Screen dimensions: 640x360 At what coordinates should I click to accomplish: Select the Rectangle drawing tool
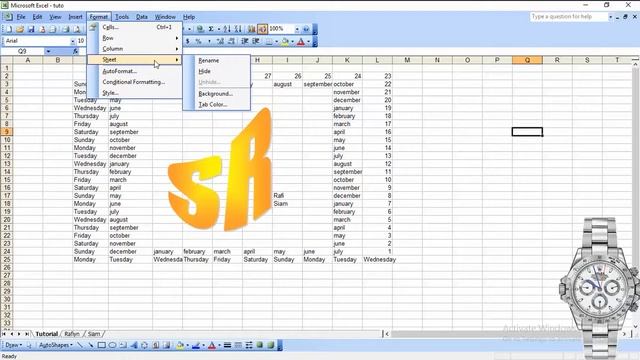(x=101, y=345)
